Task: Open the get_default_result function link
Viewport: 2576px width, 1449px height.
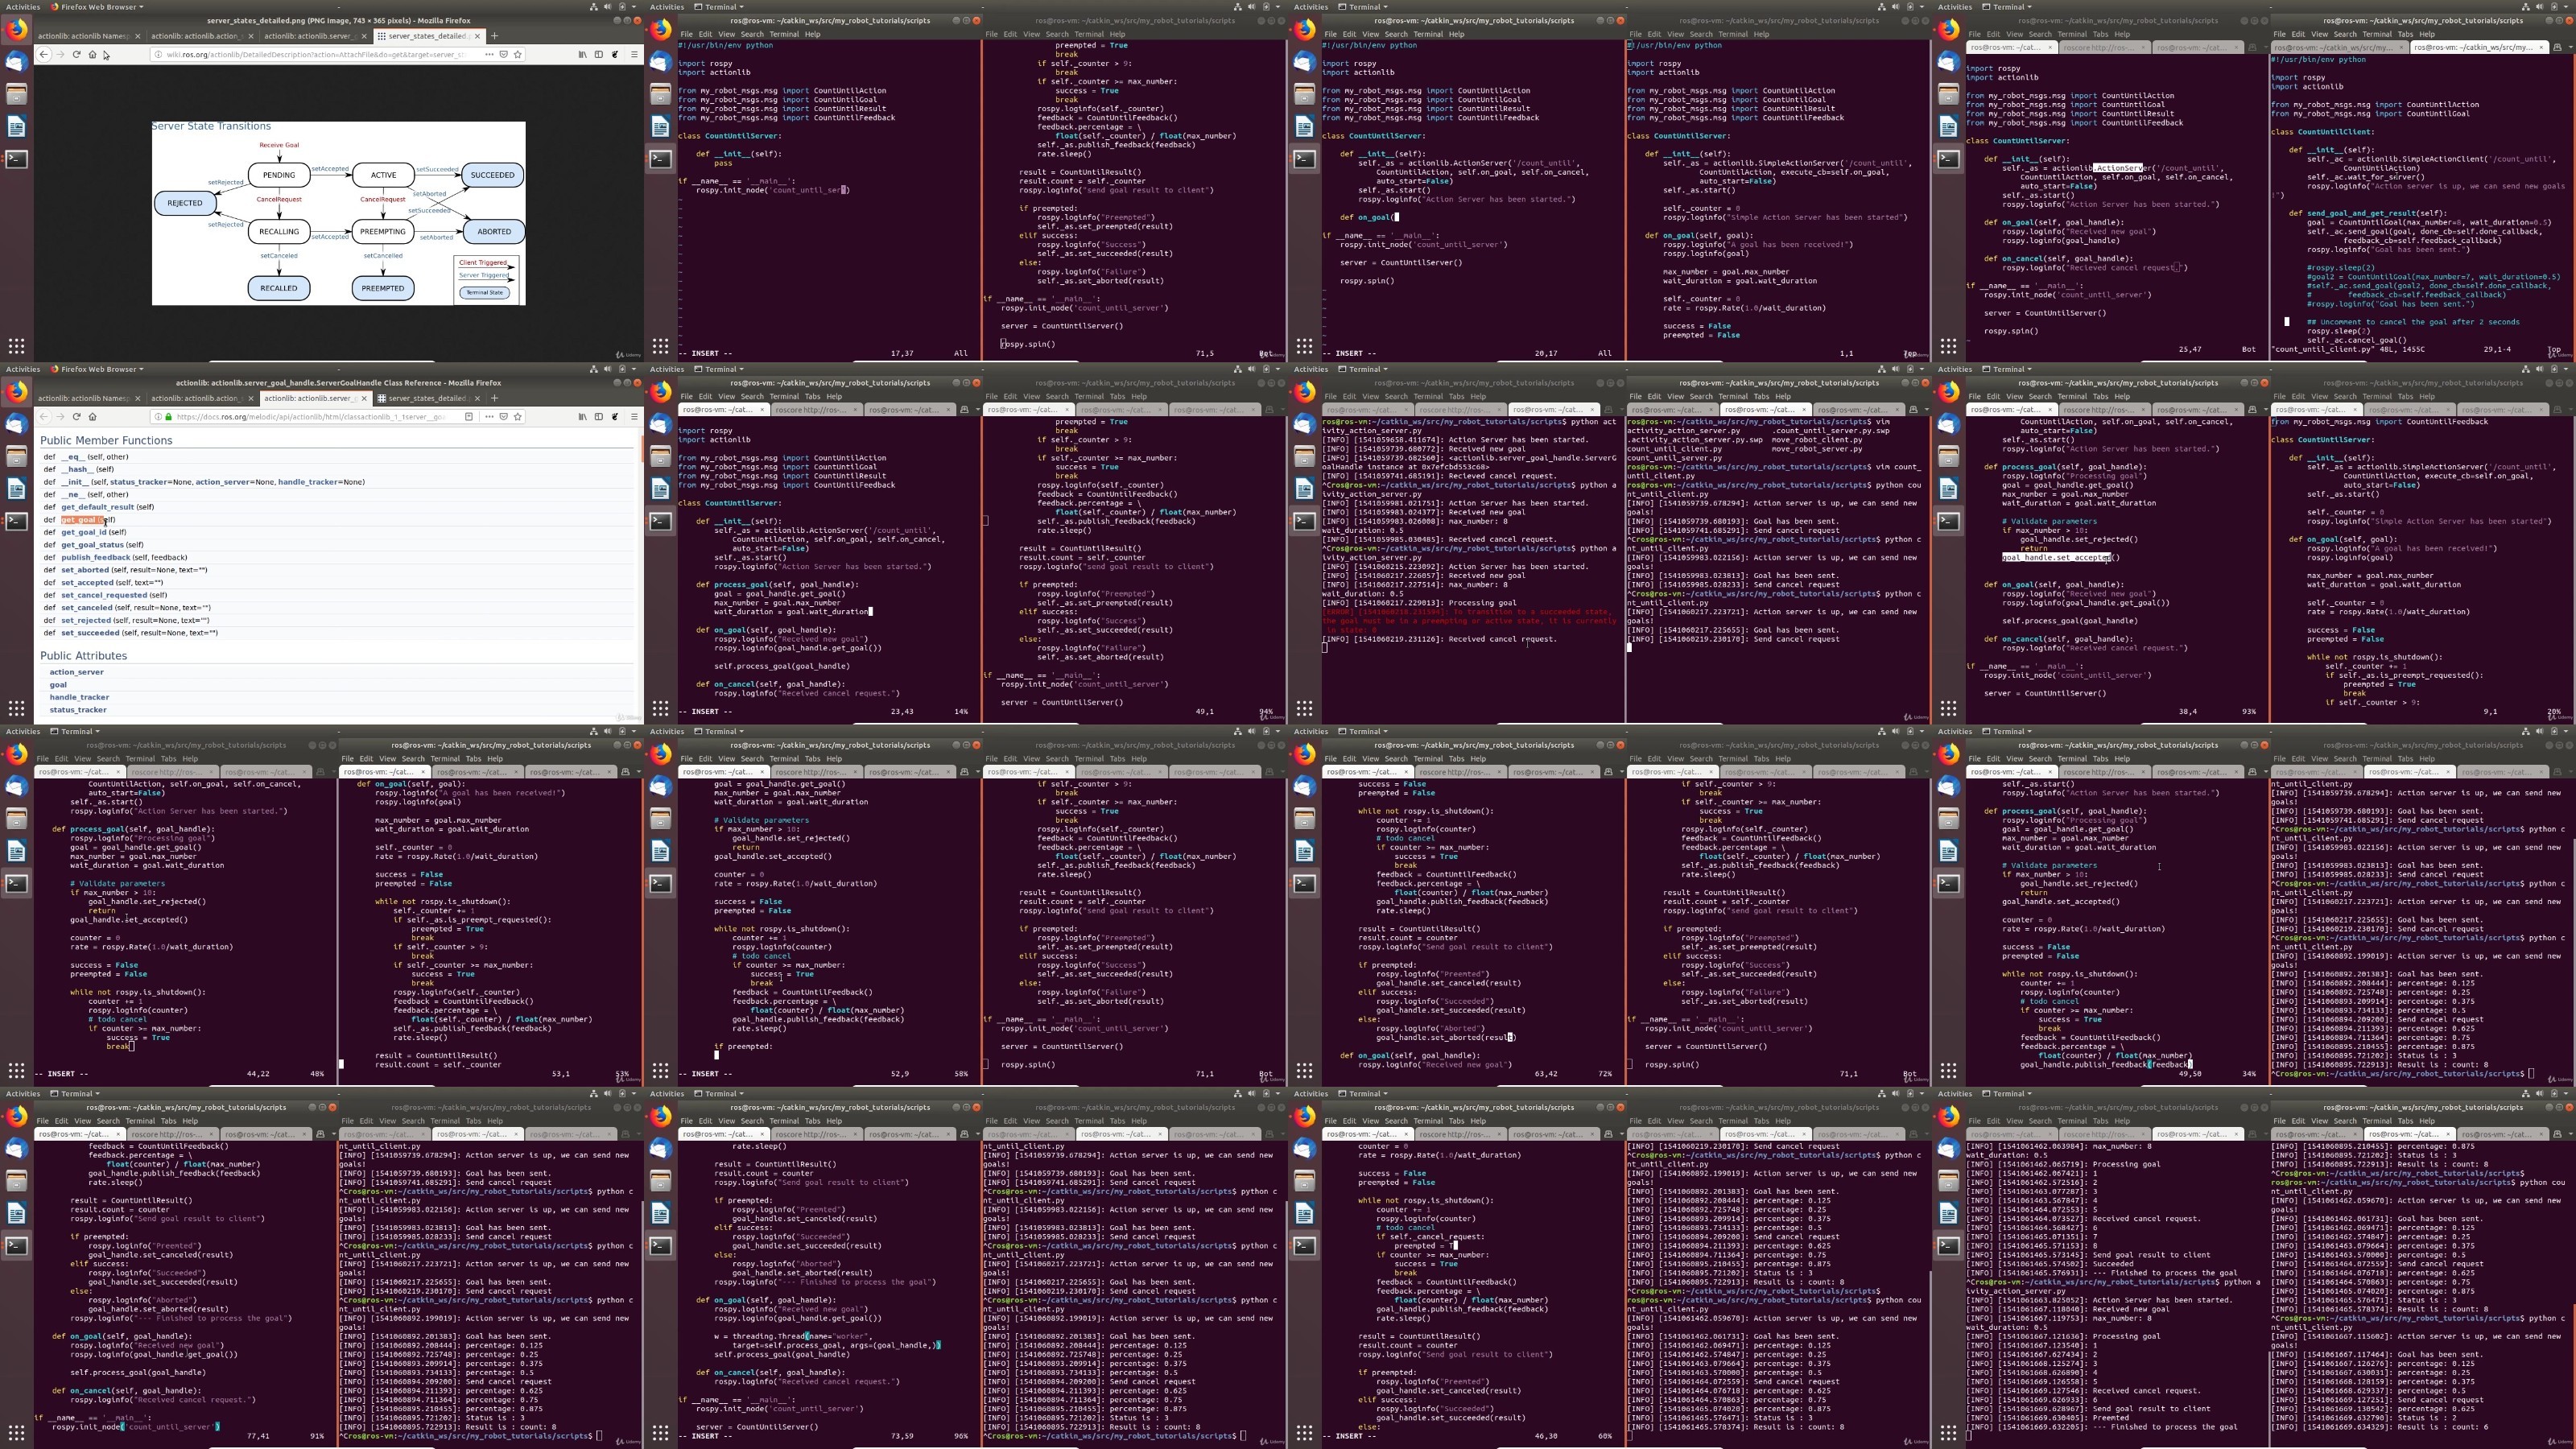Action: click(x=98, y=507)
